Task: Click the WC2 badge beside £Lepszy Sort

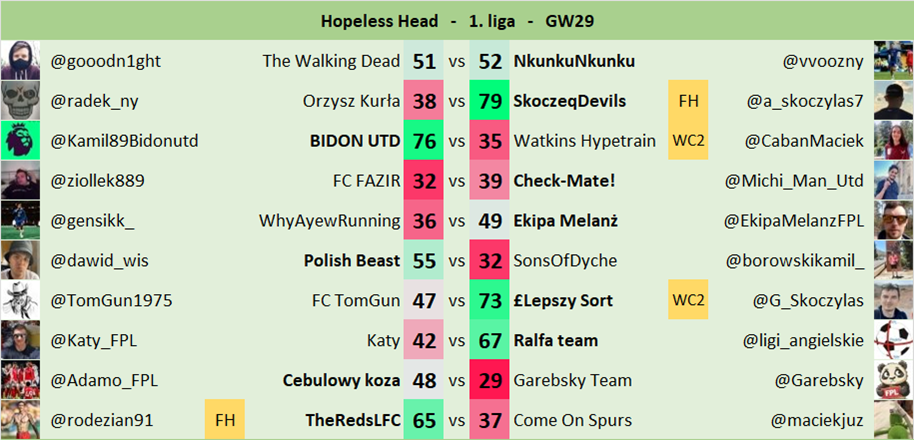Action: pyautogui.click(x=688, y=300)
